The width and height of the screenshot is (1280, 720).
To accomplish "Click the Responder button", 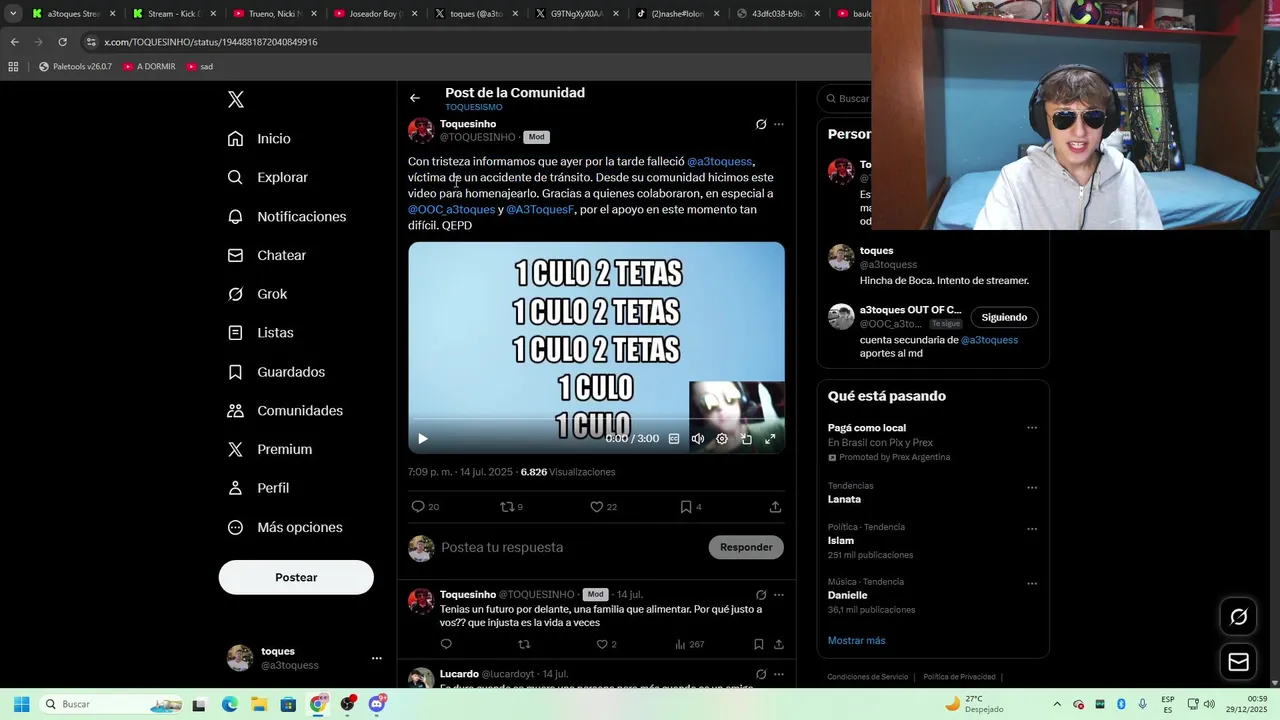I will pyautogui.click(x=746, y=547).
